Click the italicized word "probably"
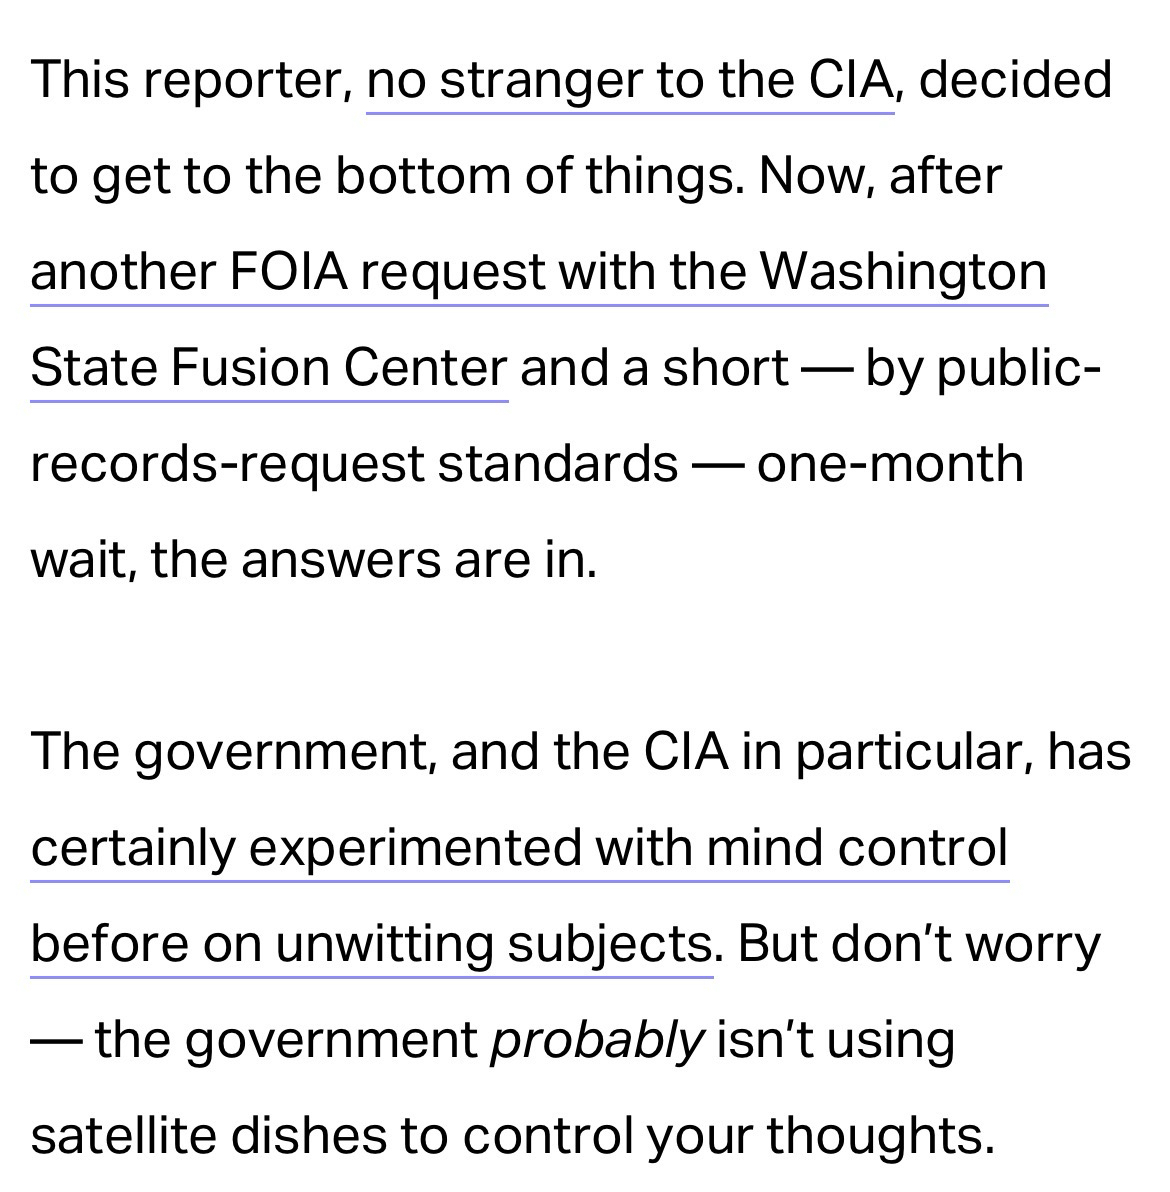Viewport: 1170px width, 1192px height. pos(598,1041)
